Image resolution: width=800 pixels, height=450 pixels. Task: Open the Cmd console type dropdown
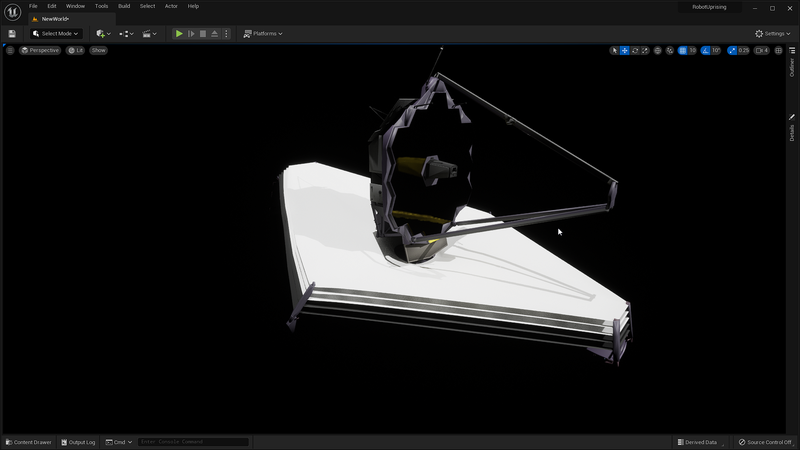118,442
